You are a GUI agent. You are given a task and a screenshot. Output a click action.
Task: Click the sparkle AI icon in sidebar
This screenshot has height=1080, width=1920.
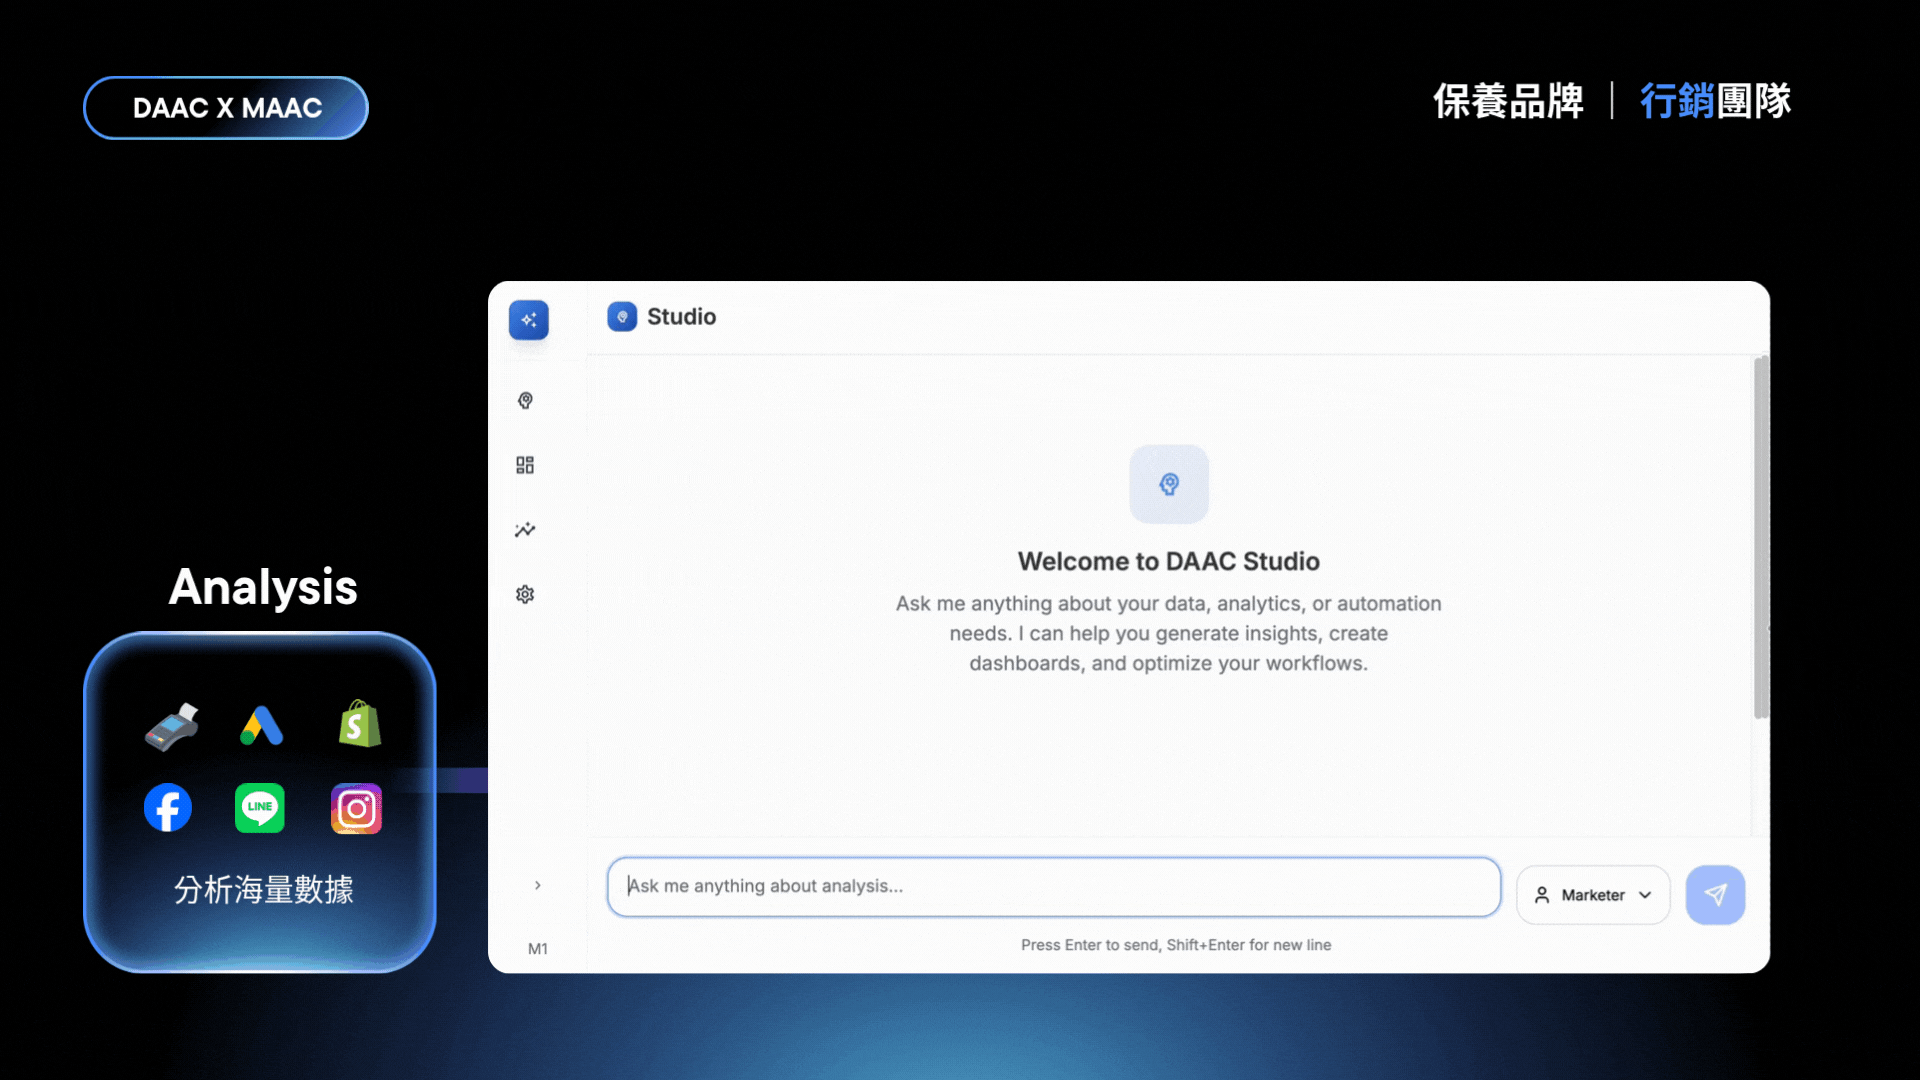click(x=528, y=320)
